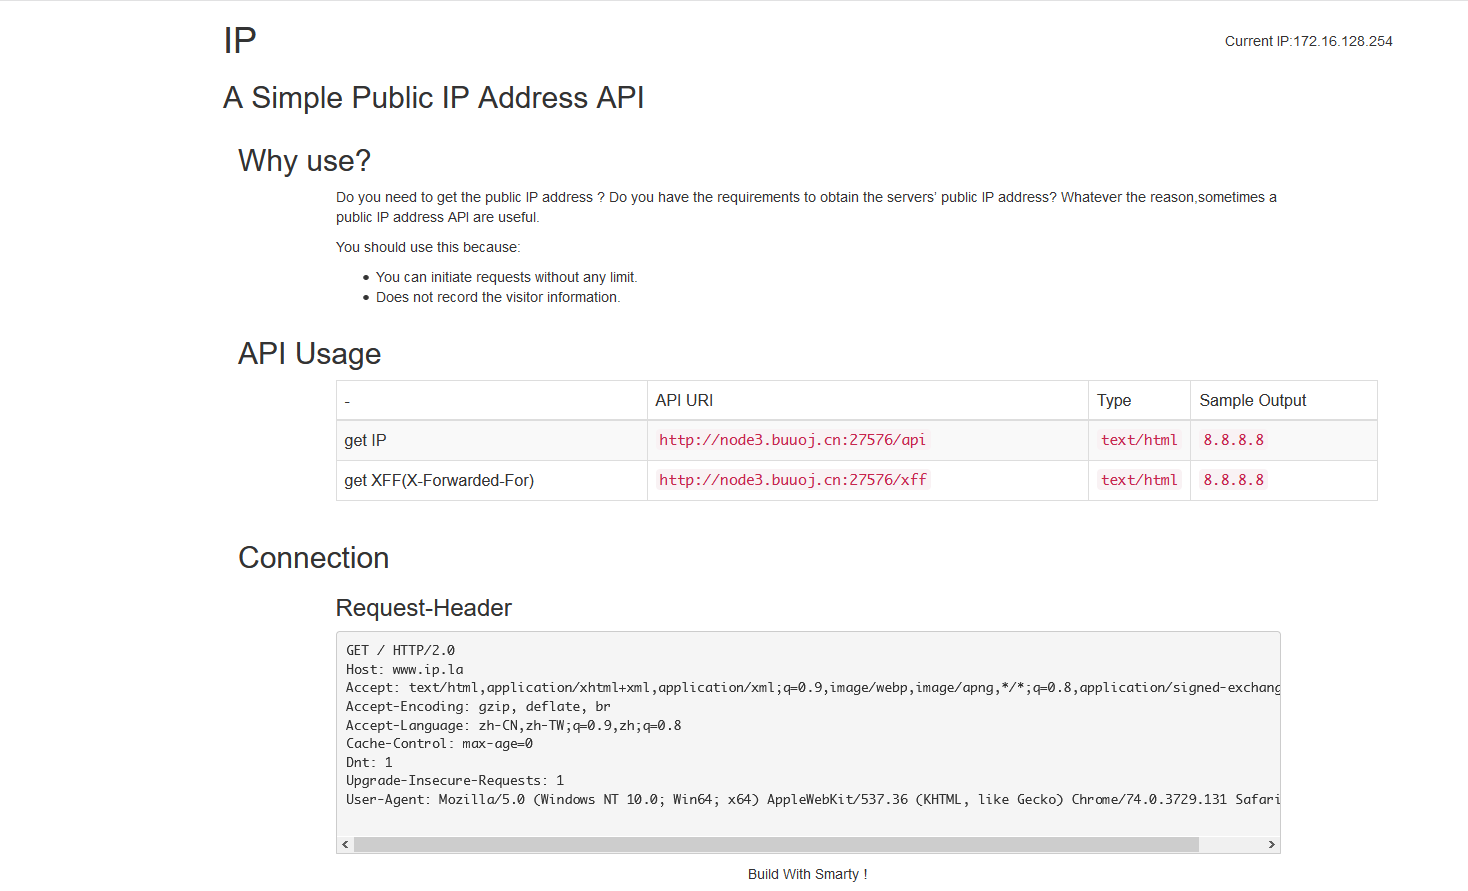Click the 'API URI' column header
This screenshot has height=891, width=1468.
[x=684, y=400]
